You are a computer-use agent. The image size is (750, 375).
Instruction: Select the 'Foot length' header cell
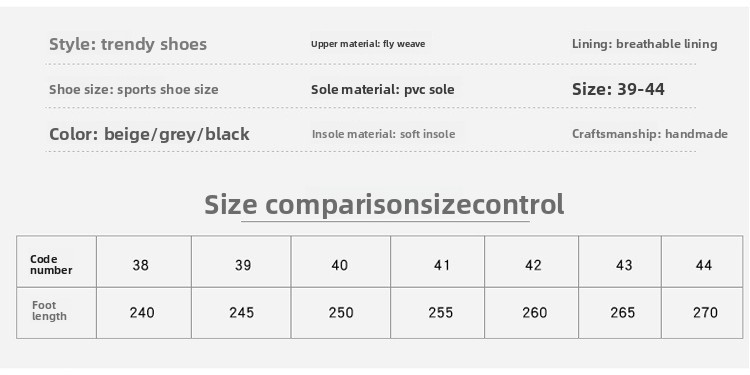pos(56,313)
